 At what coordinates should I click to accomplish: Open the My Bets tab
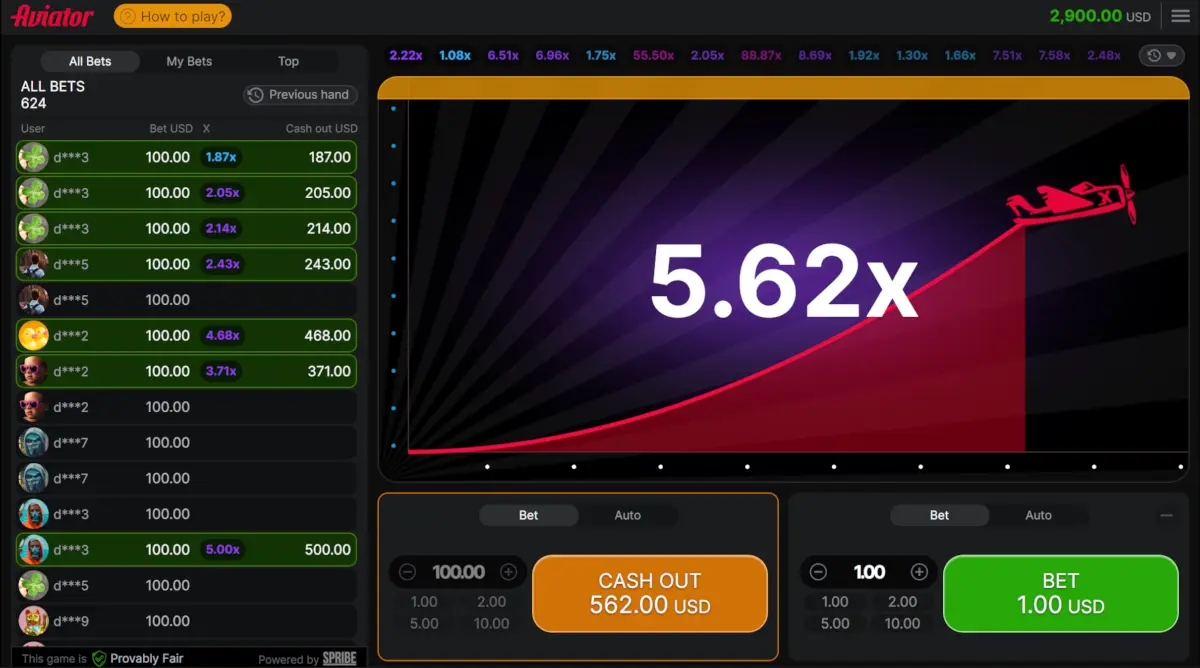[x=189, y=61]
